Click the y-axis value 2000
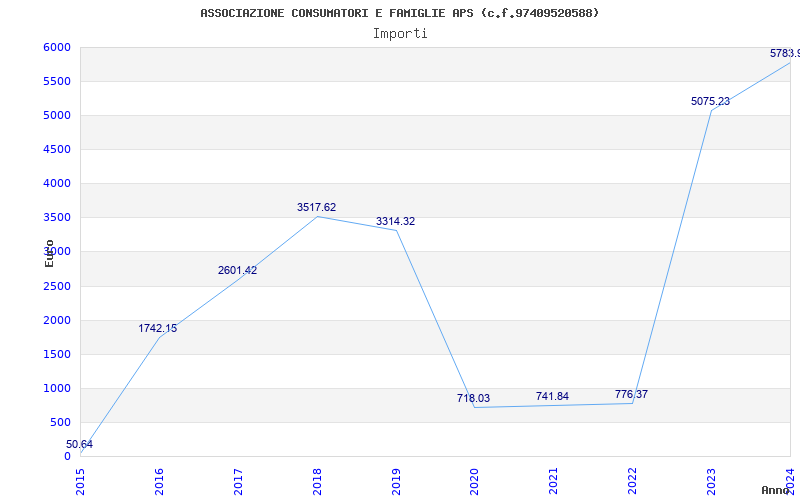 [x=57, y=320]
